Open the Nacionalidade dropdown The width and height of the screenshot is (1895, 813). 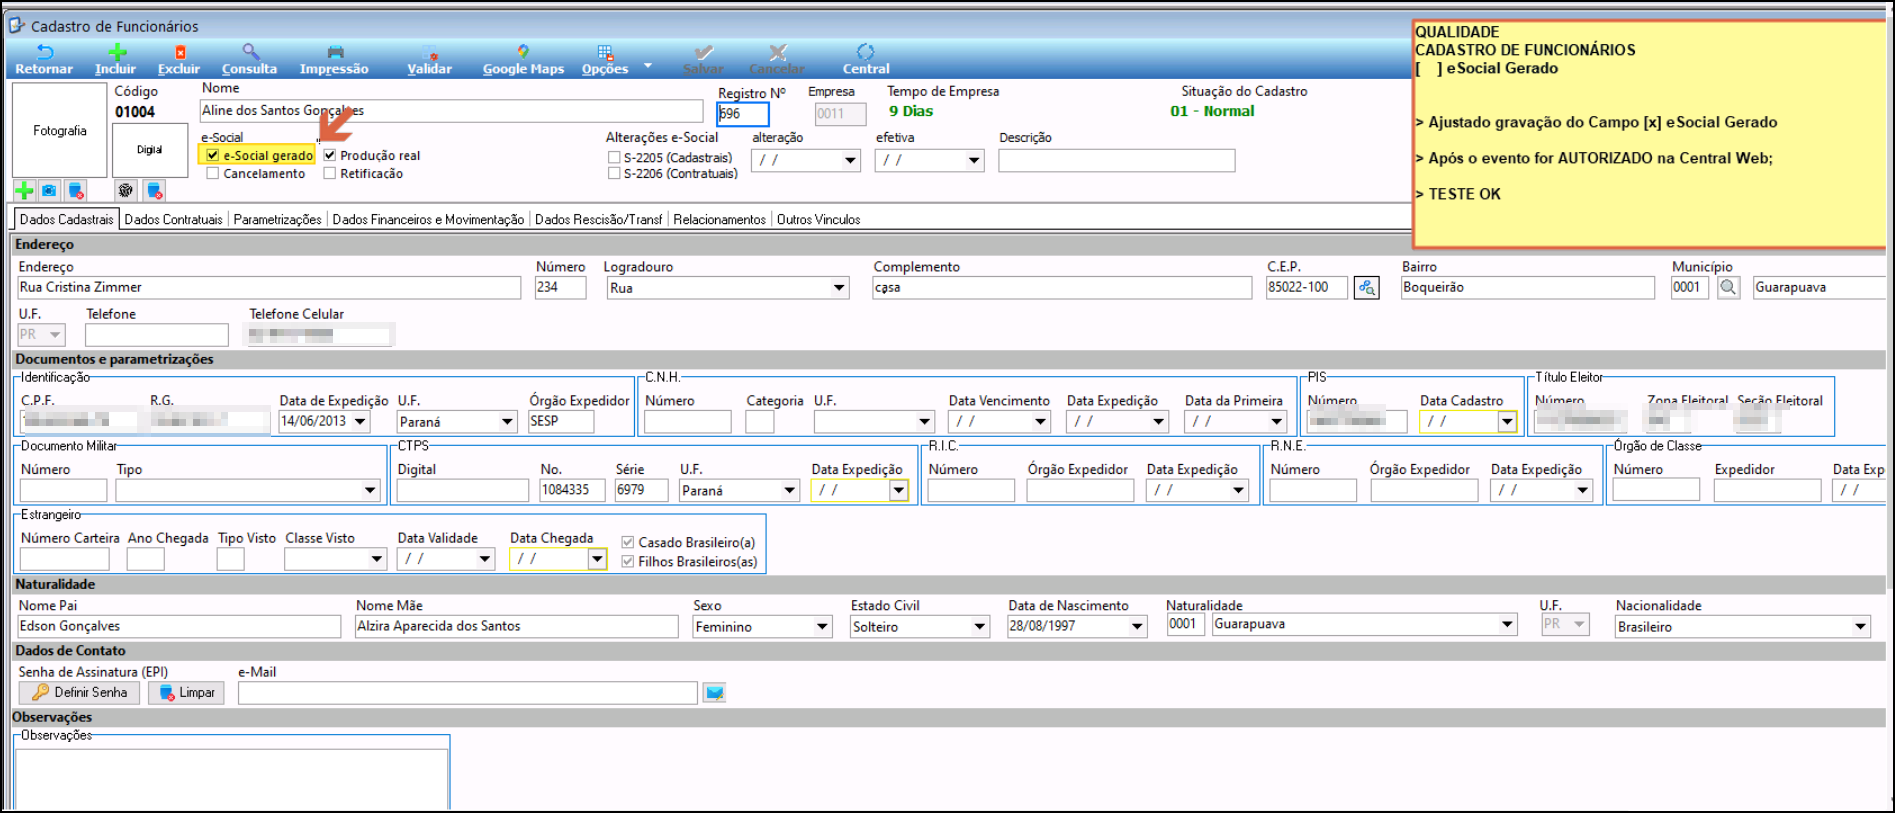tap(1860, 627)
